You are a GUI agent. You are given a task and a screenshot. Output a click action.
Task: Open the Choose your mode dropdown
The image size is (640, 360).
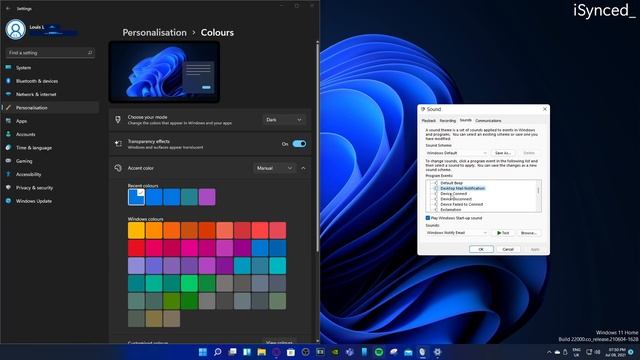click(x=284, y=120)
